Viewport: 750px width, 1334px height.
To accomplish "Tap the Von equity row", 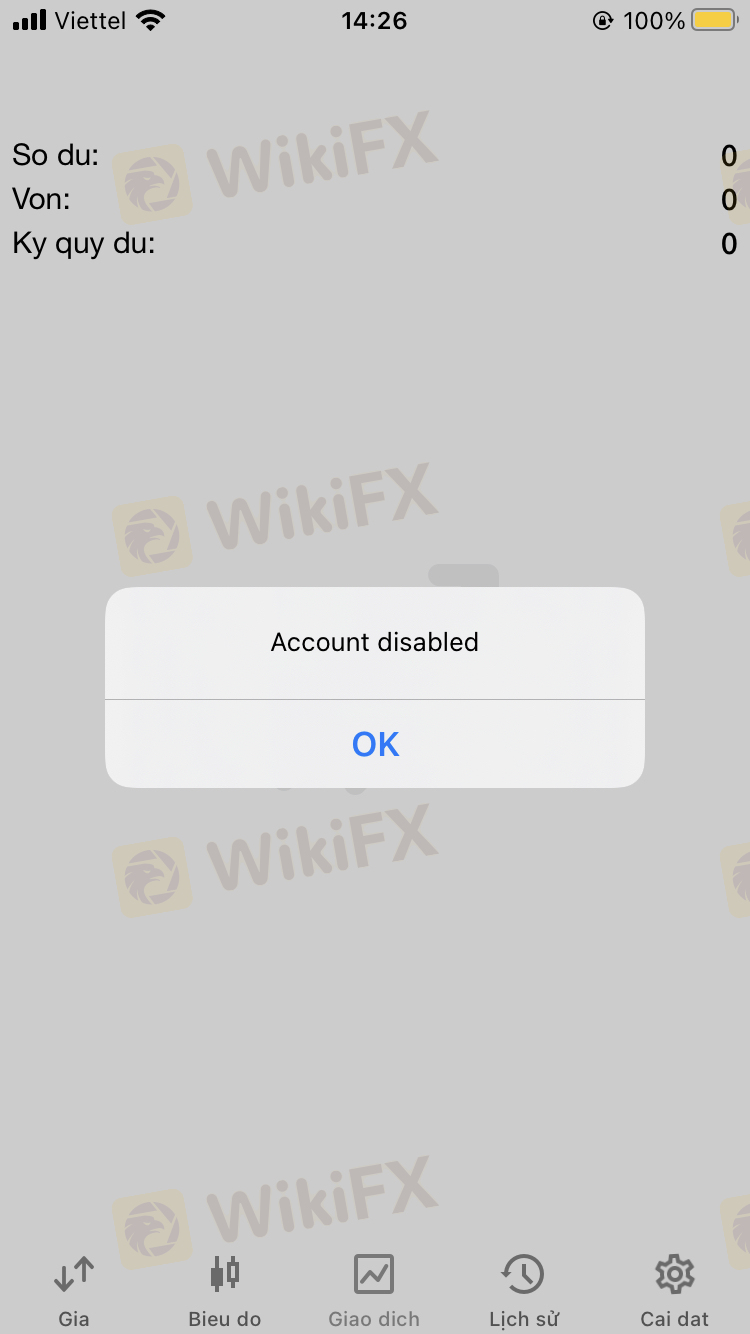I will pos(375,199).
